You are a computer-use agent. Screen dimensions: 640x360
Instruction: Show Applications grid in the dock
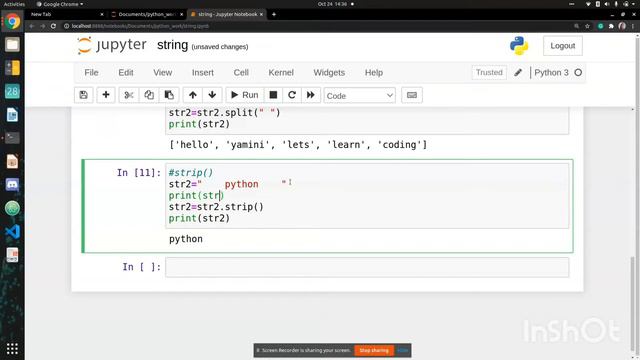(12, 349)
